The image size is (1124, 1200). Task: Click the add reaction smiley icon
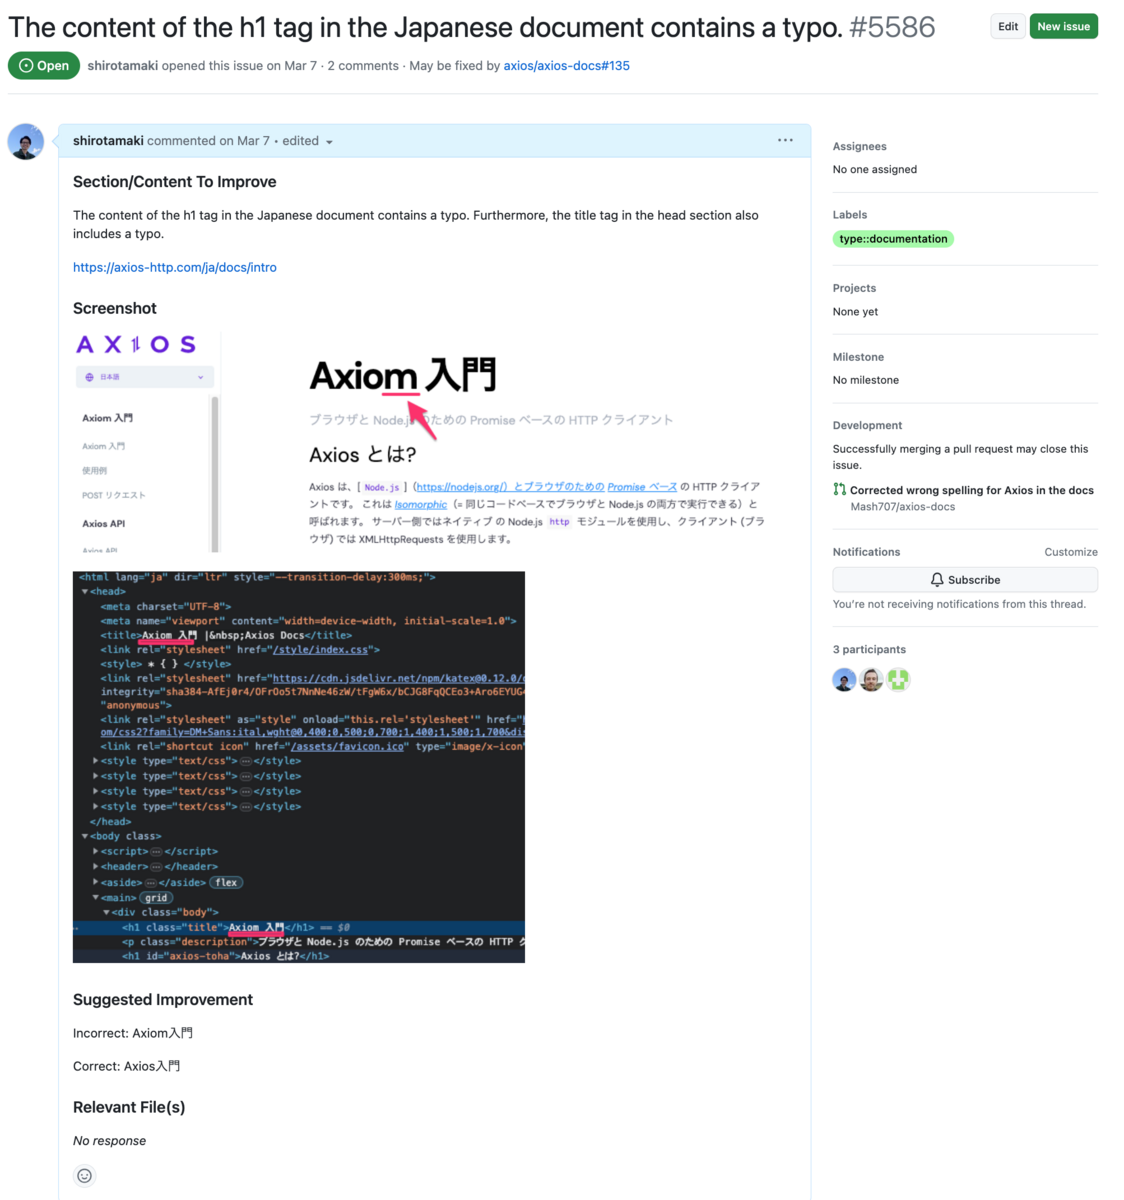[85, 1176]
